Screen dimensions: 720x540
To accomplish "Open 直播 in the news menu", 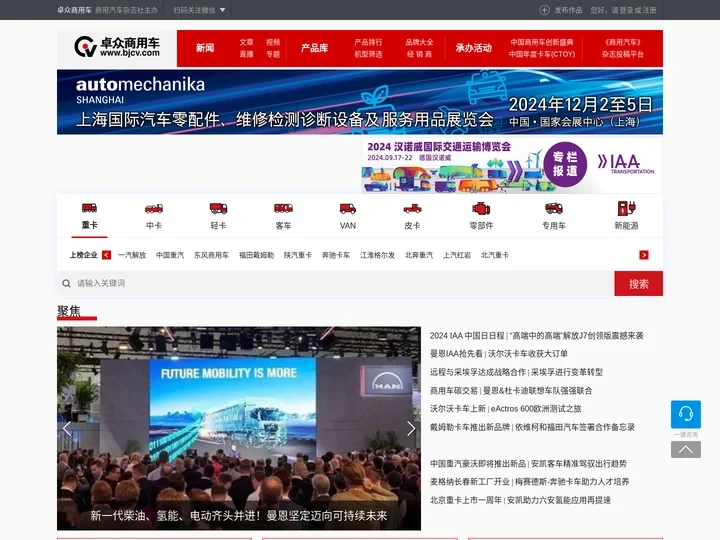I will point(247,54).
